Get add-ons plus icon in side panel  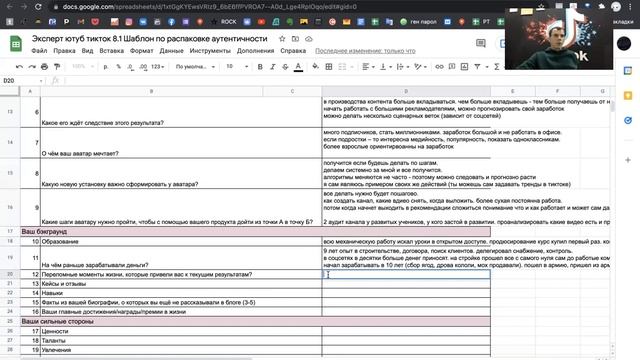tap(628, 160)
